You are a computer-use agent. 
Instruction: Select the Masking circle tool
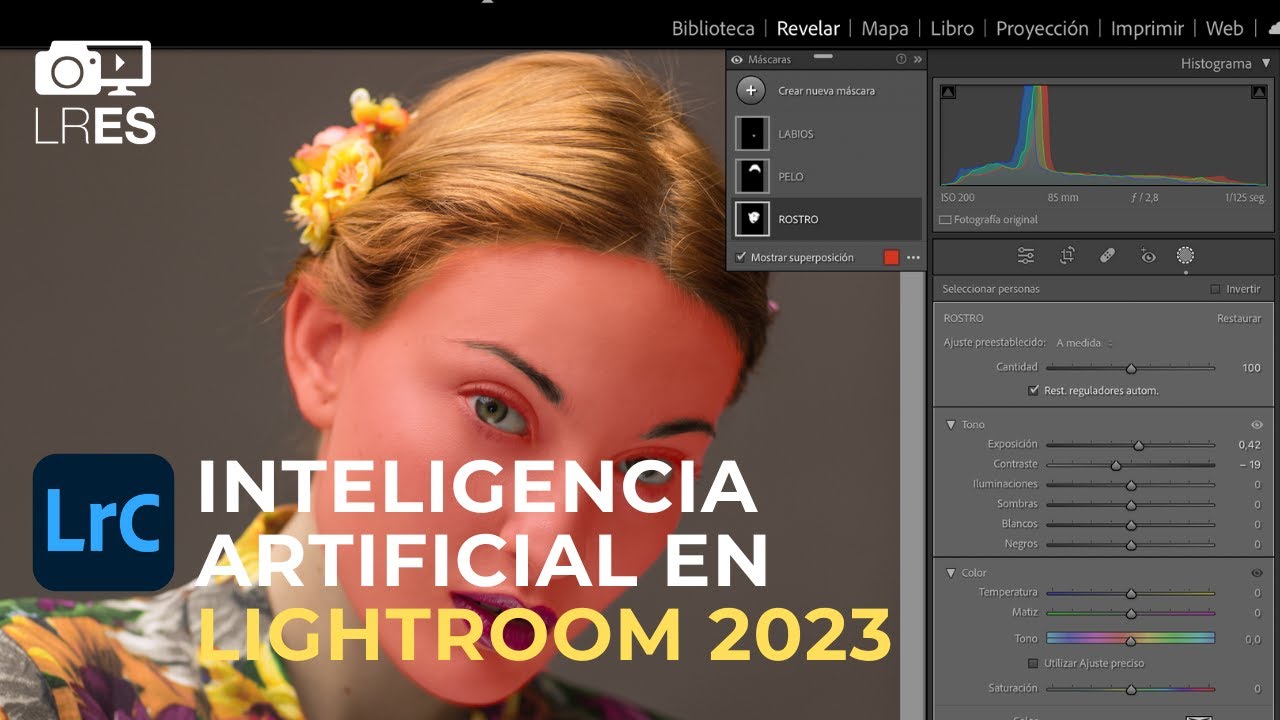pos(1186,256)
